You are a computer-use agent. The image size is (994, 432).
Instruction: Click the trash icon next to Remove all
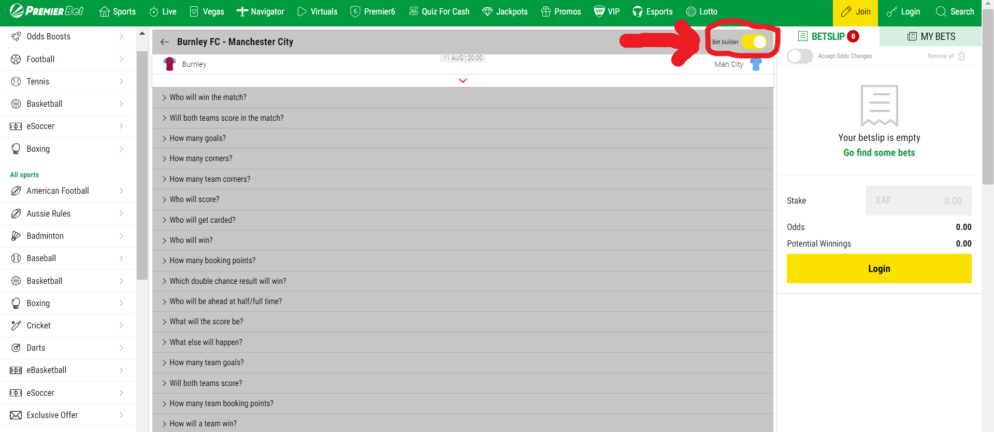[962, 56]
